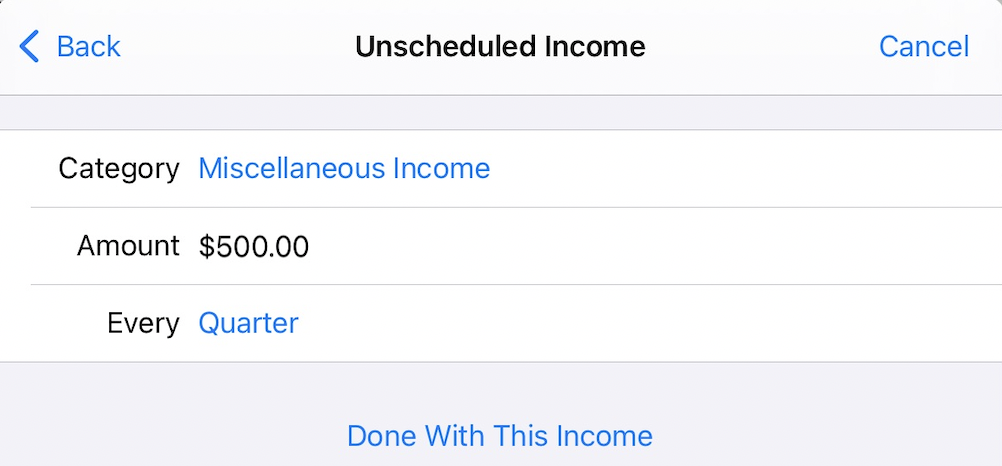Tap empty space in the Every row

coord(650,324)
